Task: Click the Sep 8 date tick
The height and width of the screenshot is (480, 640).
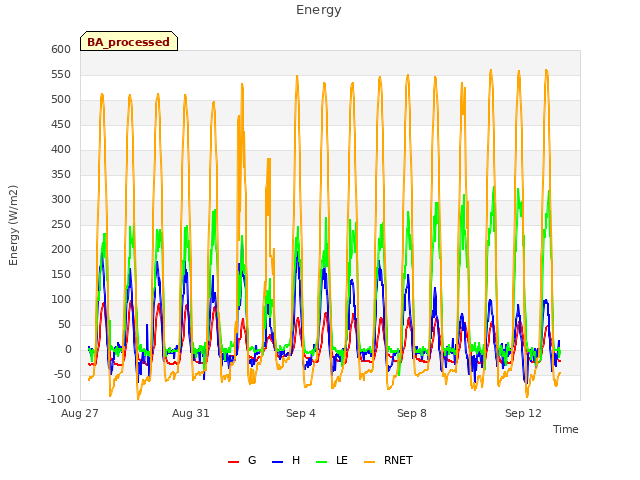Action: pos(412,413)
